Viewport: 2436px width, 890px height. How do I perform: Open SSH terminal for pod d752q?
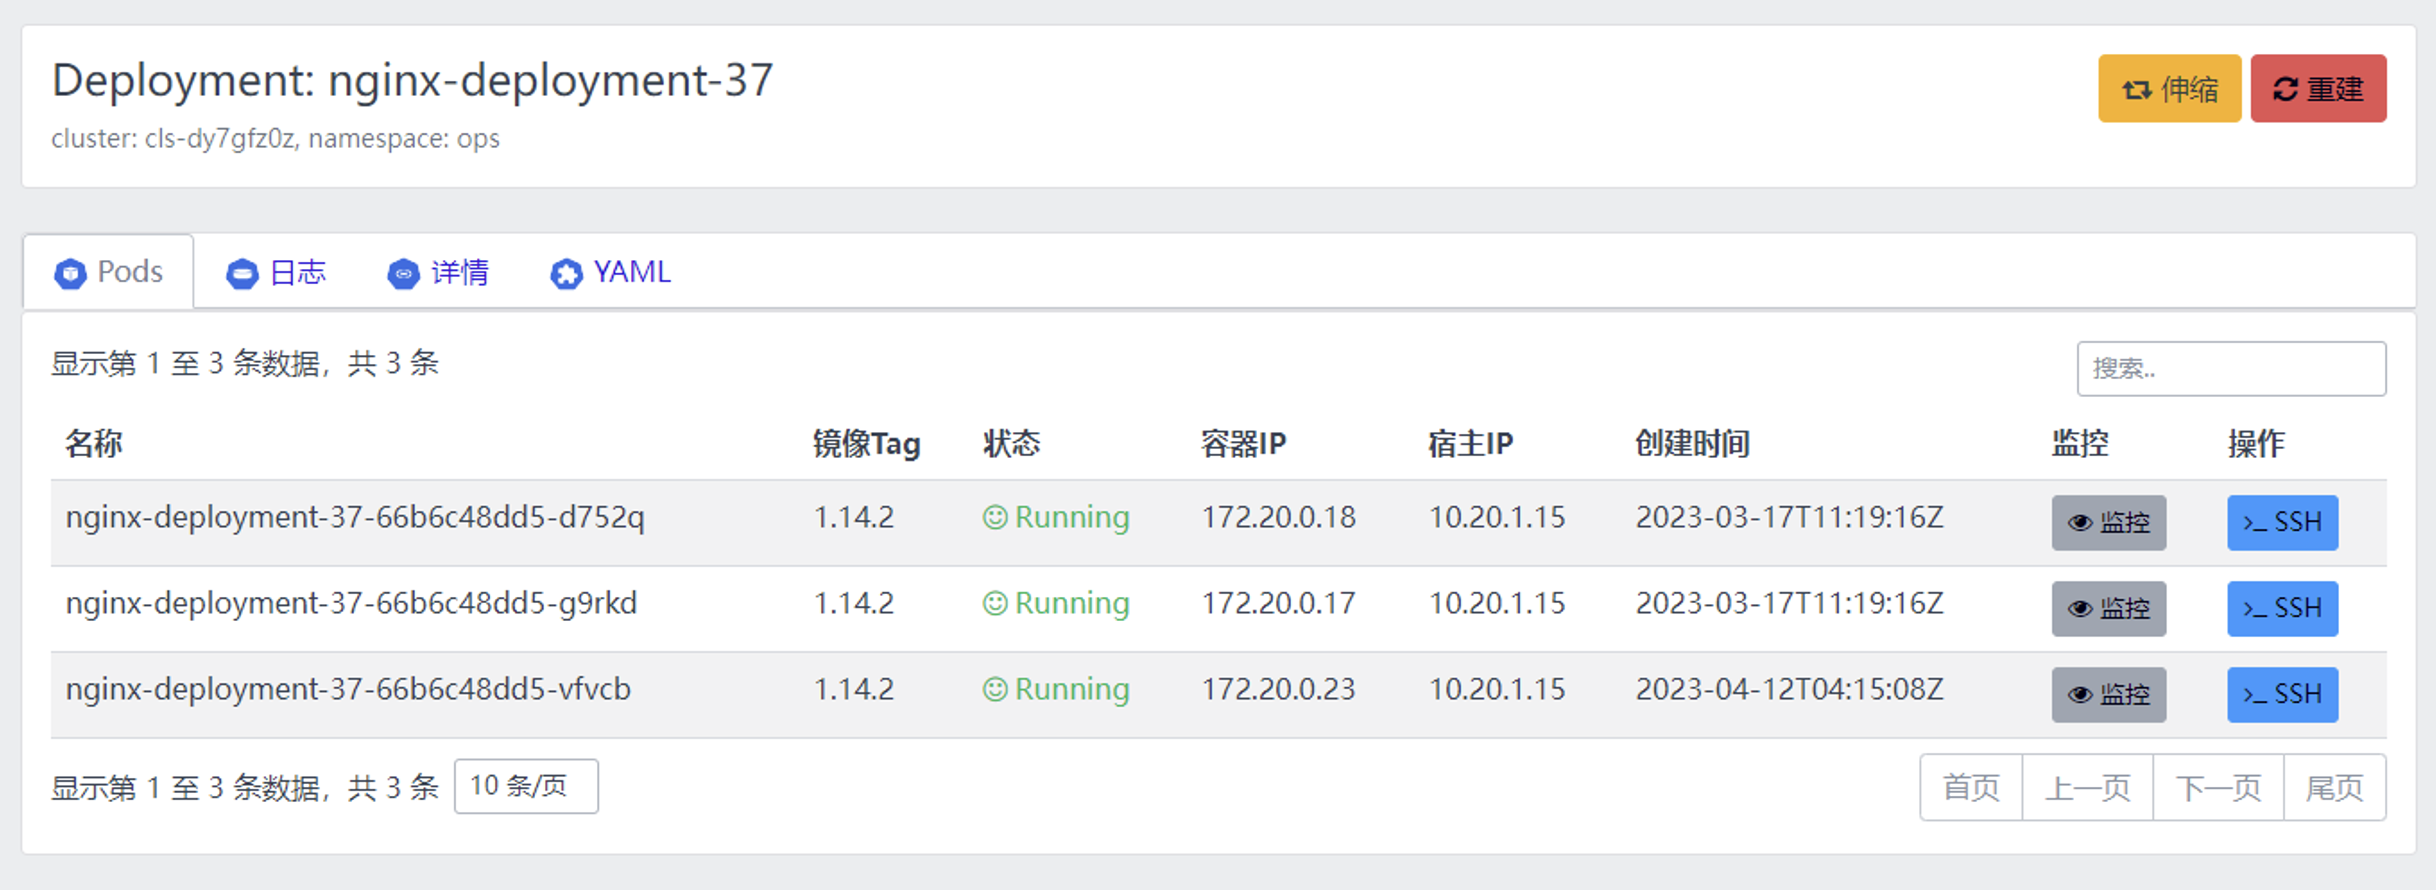click(2282, 522)
